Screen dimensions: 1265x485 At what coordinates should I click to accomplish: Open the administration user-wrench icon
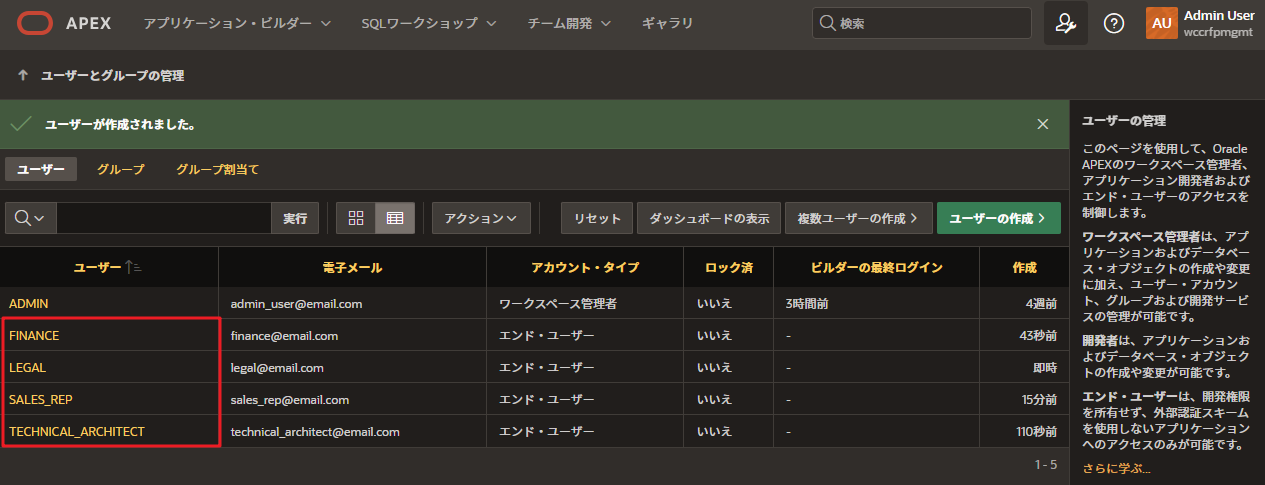1066,23
